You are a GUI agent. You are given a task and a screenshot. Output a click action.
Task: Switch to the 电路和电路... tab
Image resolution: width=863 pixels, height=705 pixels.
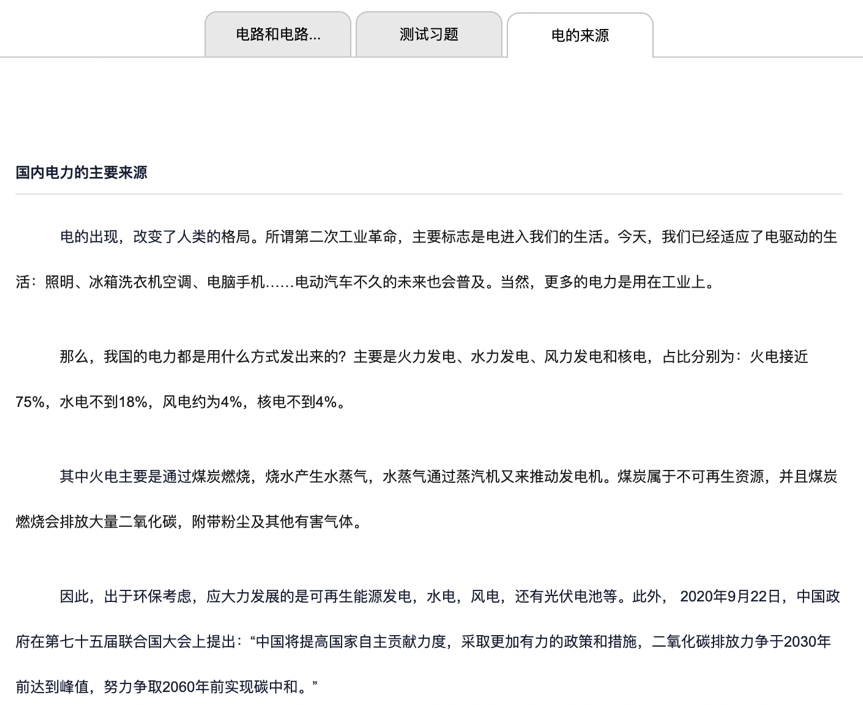[x=278, y=34]
